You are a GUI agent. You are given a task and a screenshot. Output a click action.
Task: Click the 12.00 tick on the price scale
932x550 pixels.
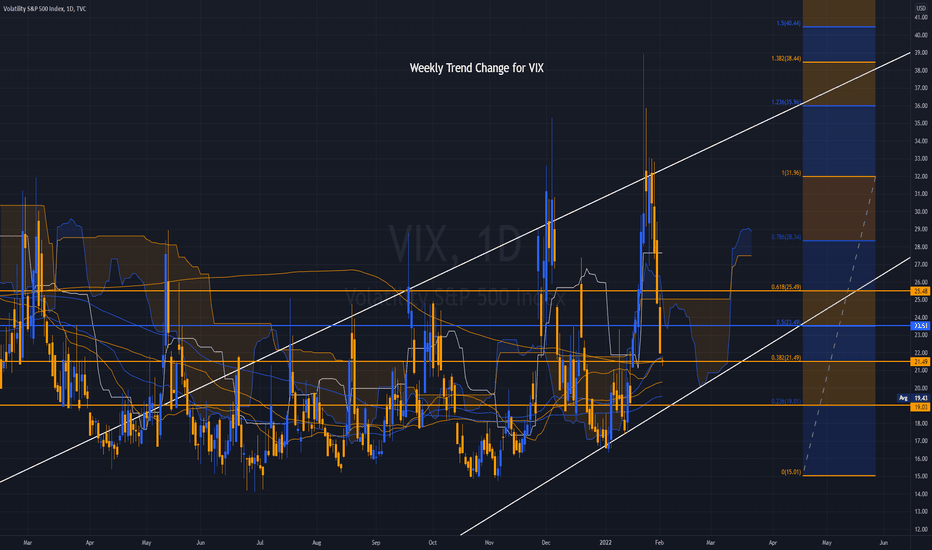921,529
